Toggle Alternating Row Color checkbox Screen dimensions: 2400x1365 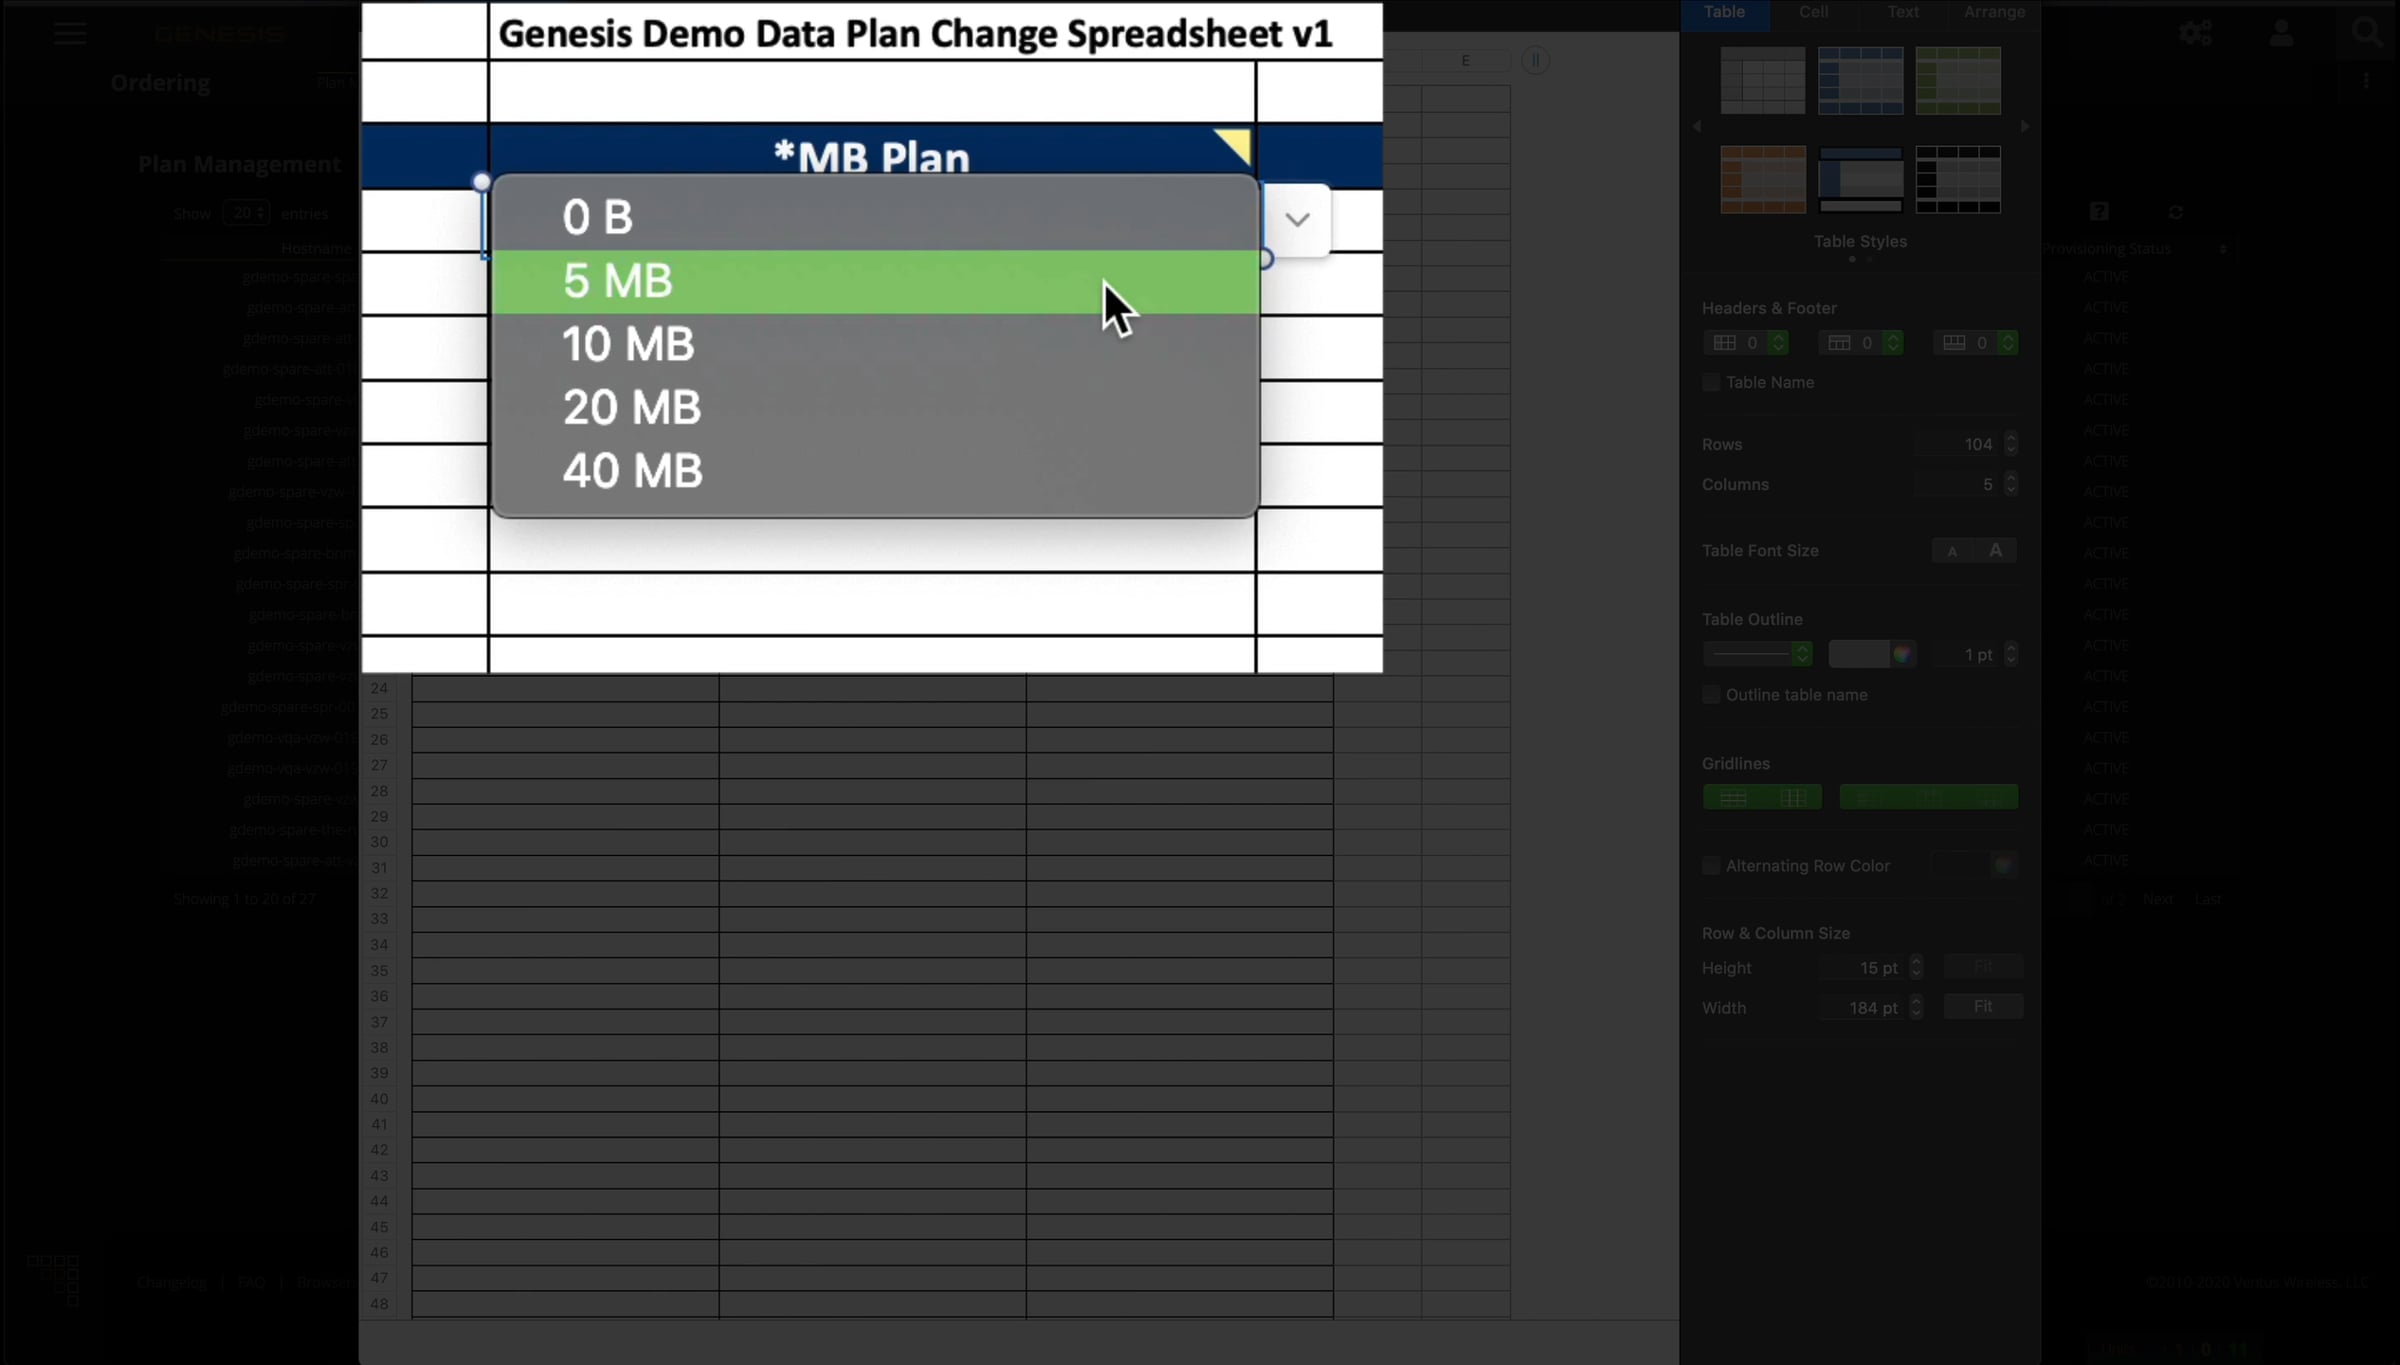point(1711,866)
